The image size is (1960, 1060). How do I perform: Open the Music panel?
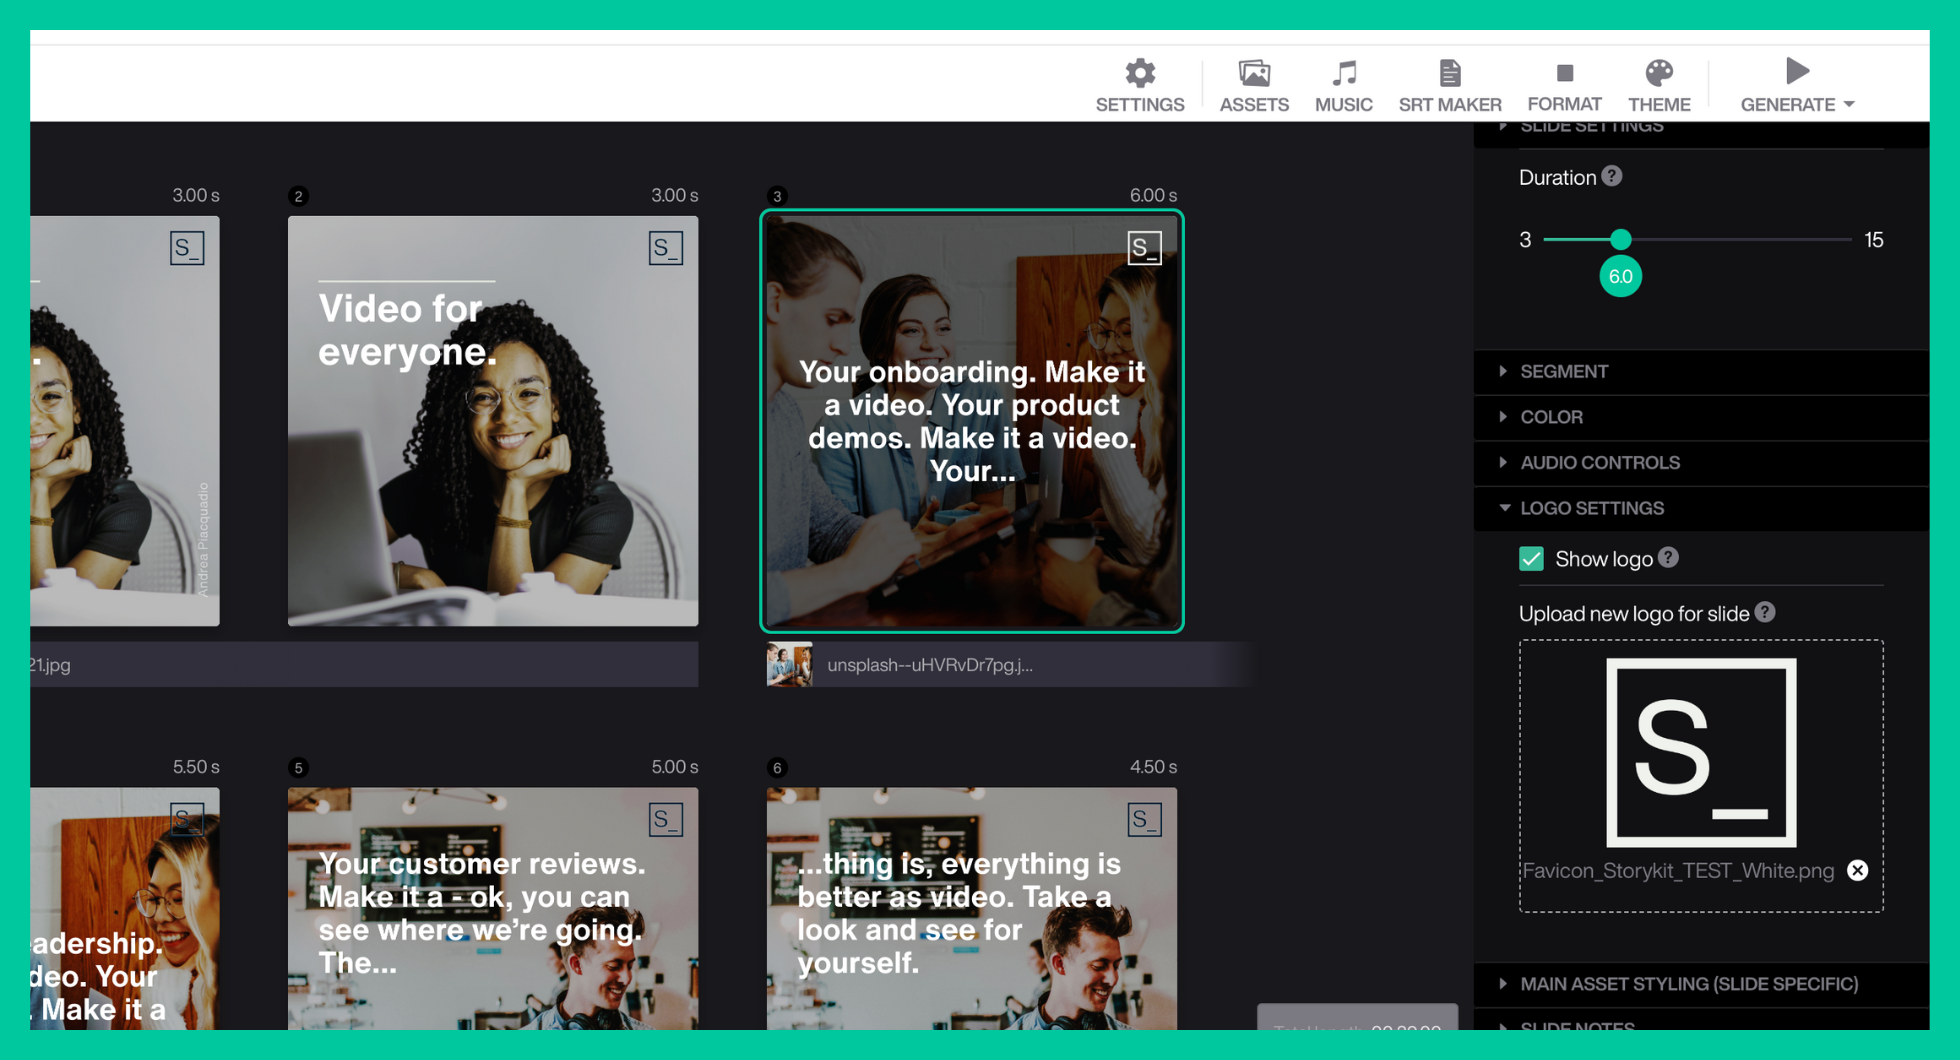click(x=1343, y=84)
